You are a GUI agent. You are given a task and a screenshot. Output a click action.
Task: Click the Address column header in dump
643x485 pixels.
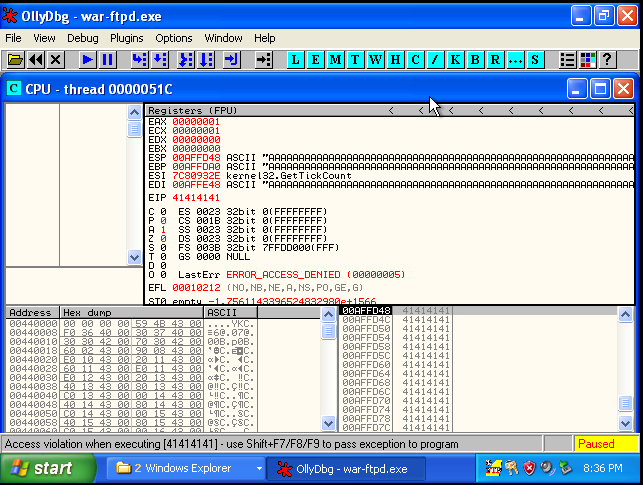32,312
